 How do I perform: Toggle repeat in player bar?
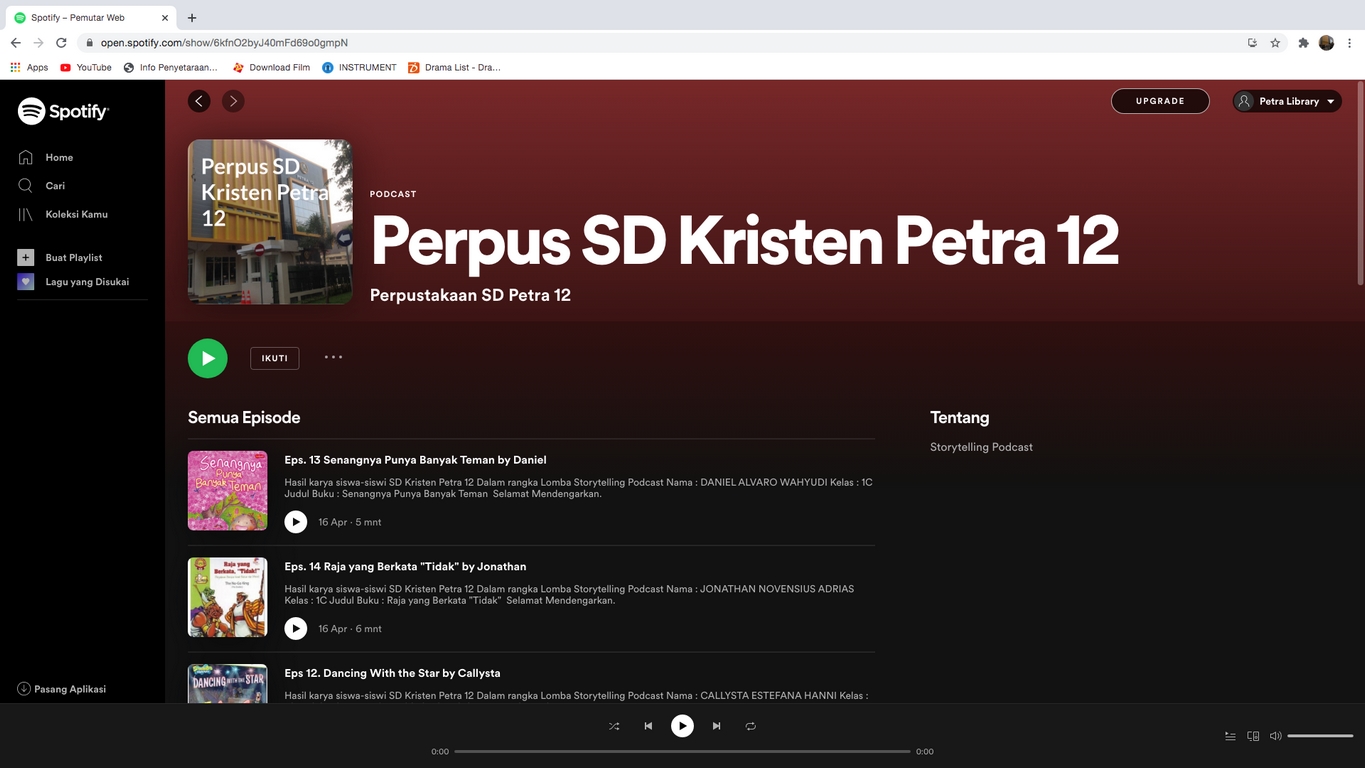click(750, 726)
